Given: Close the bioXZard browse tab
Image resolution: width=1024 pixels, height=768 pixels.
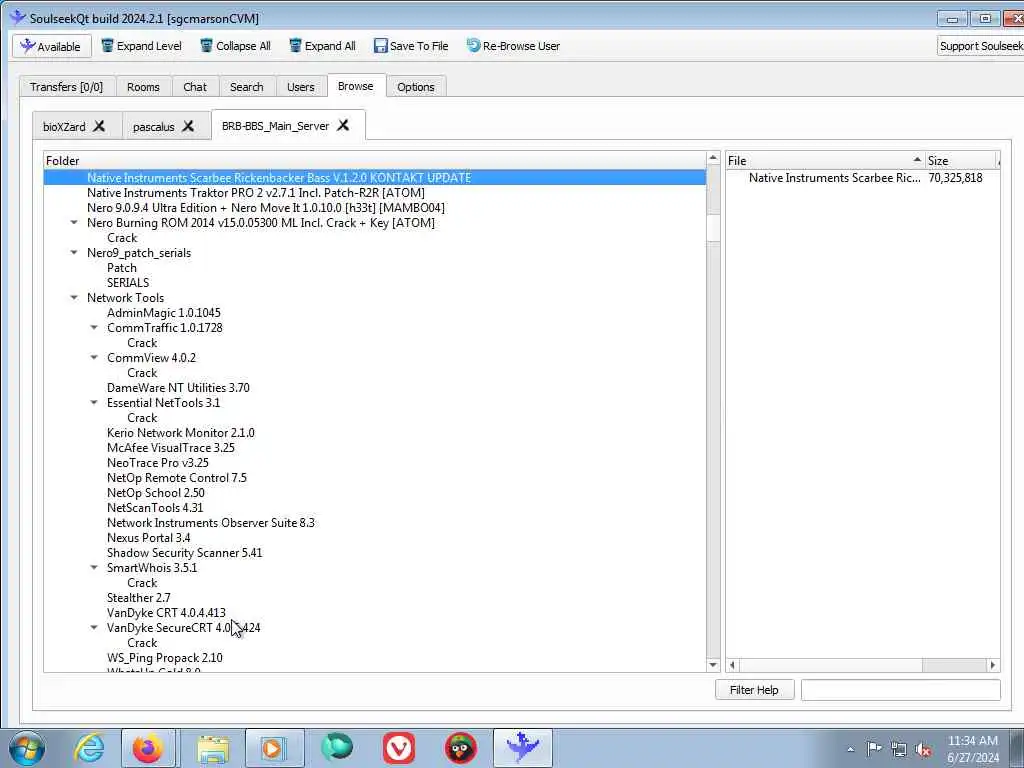Looking at the screenshot, I should pos(99,126).
